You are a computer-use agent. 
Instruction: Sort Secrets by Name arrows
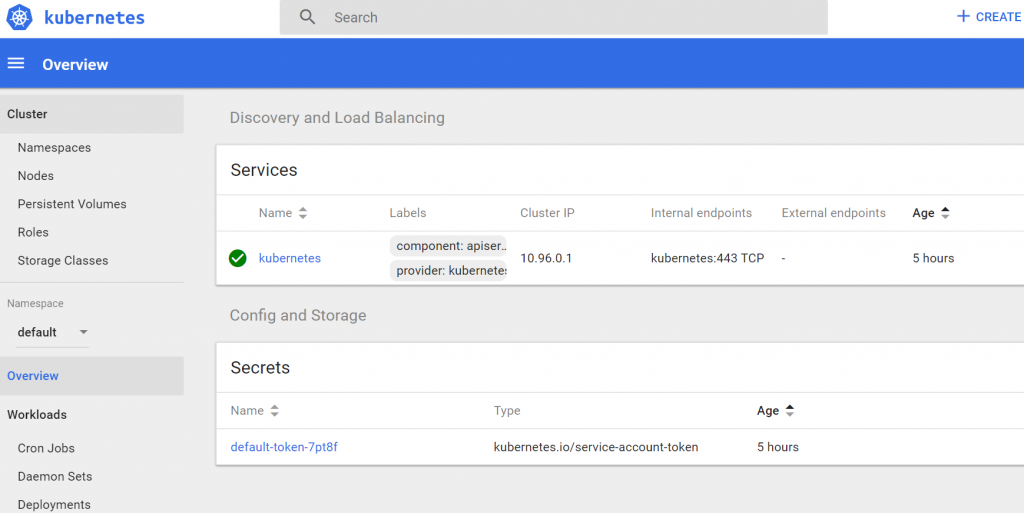coord(274,411)
